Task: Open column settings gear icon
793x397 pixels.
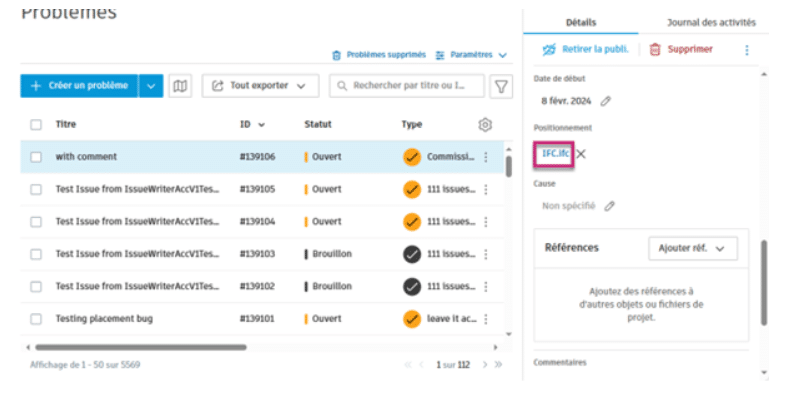Action: click(484, 124)
